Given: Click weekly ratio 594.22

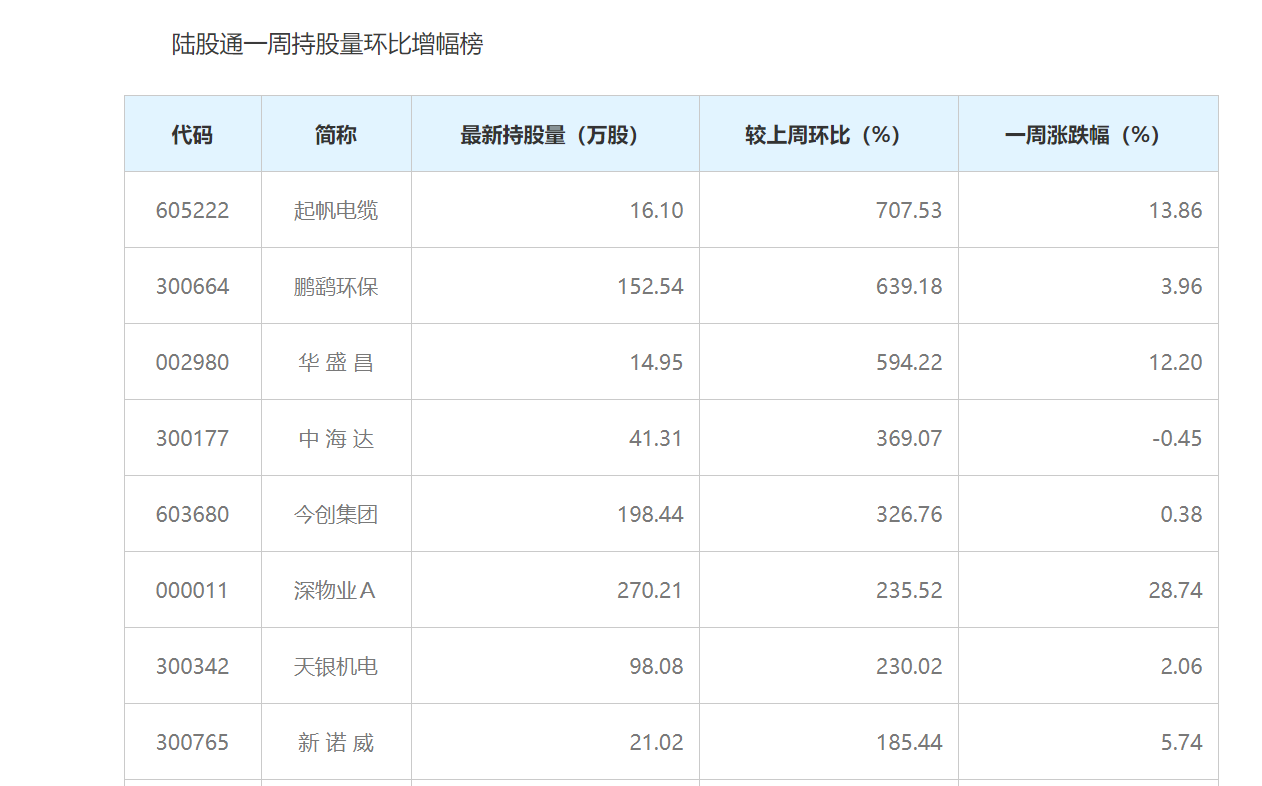Looking at the screenshot, I should [x=909, y=363].
